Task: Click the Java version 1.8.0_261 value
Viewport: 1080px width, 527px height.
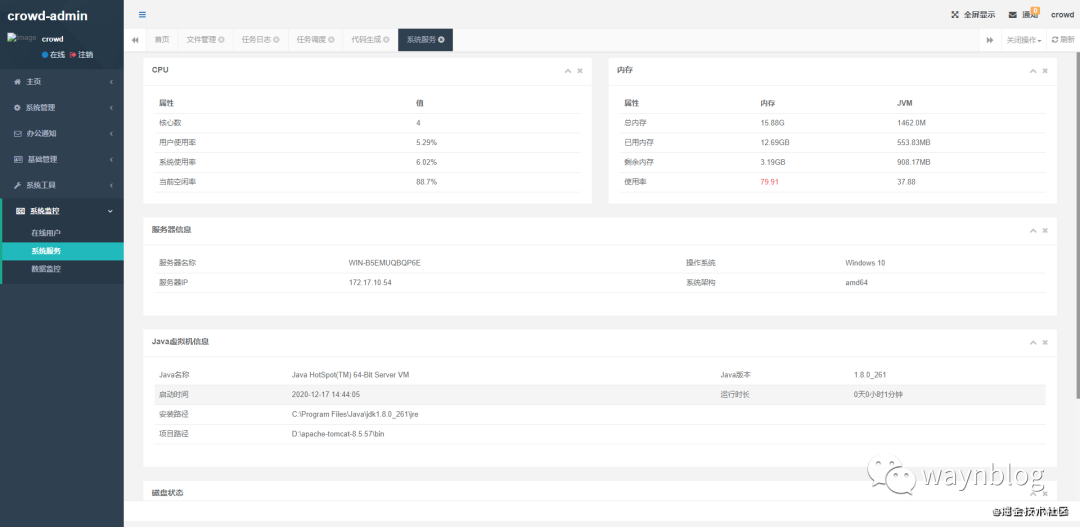Action: tap(870, 375)
